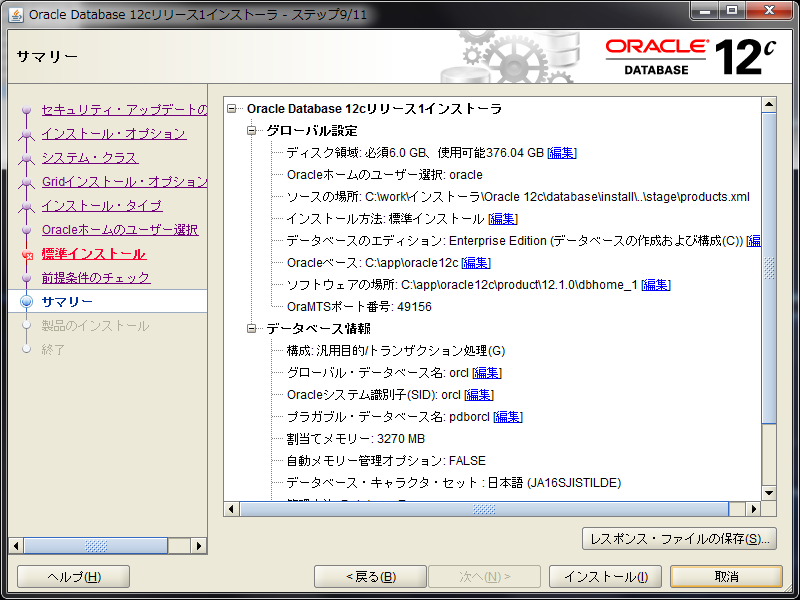This screenshot has height=600, width=800.
Task: Select the データベース・キャラクタ・セット JA16SJISTILDE row
Action: (454, 483)
